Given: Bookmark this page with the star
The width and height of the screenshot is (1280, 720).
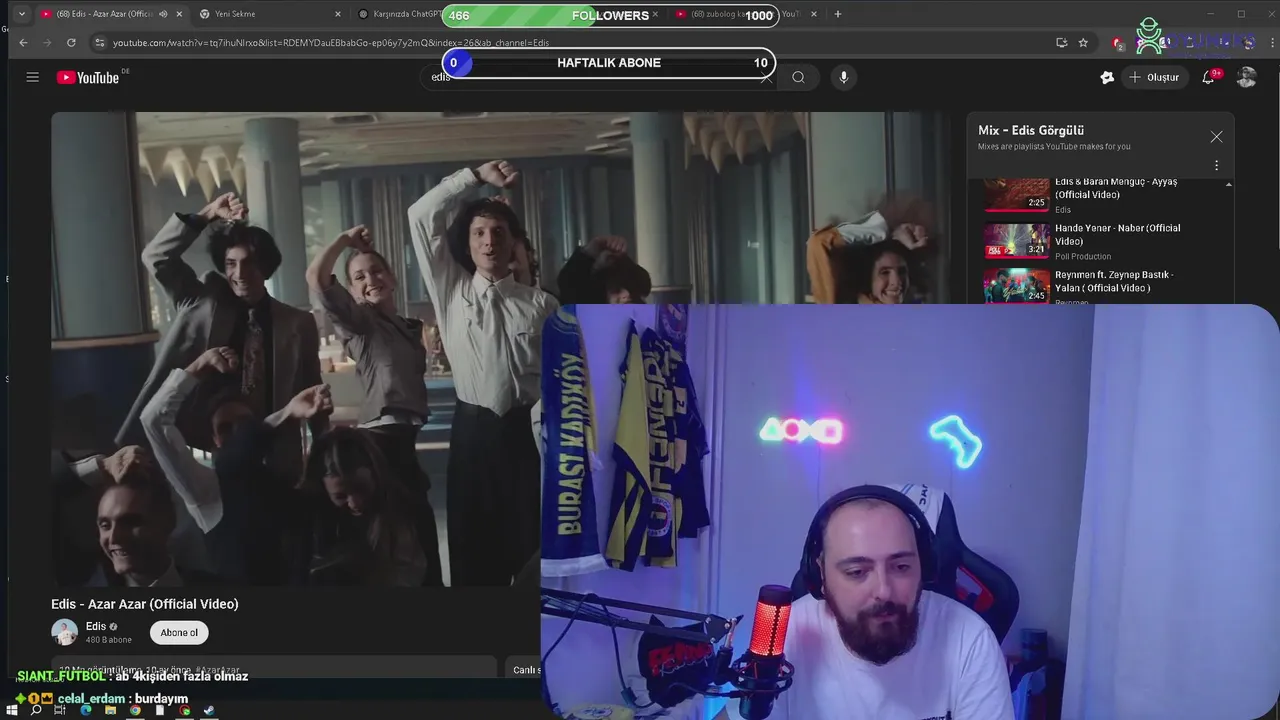Looking at the screenshot, I should (1083, 43).
